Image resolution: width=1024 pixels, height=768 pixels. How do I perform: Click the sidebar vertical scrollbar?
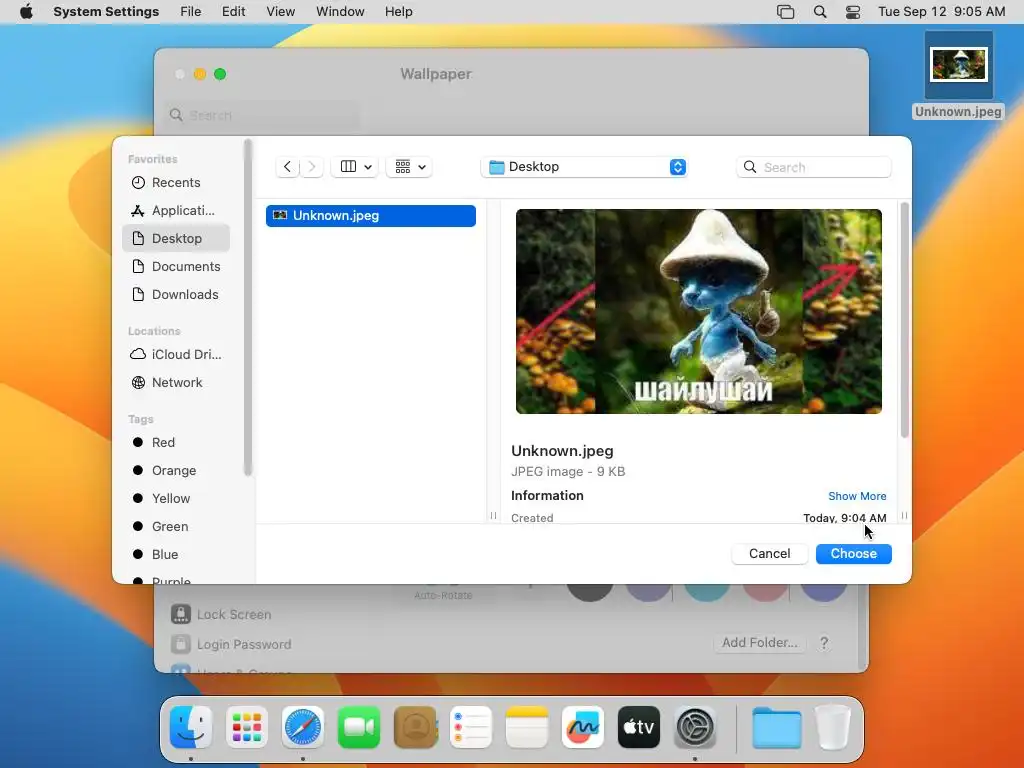[x=247, y=307]
